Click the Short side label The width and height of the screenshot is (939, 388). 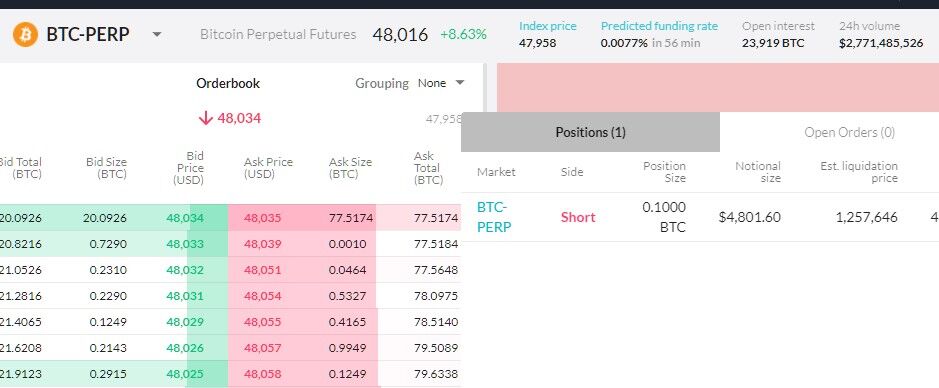pyautogui.click(x=578, y=217)
